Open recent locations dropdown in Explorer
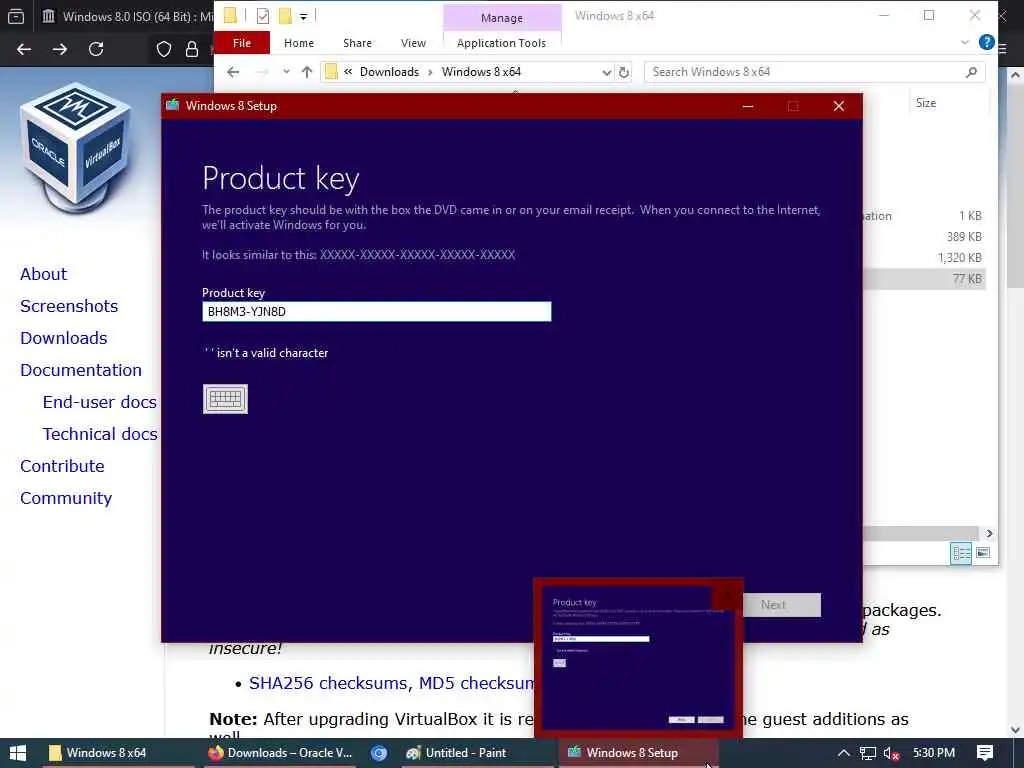This screenshot has height=768, width=1024. pyautogui.click(x=286, y=72)
